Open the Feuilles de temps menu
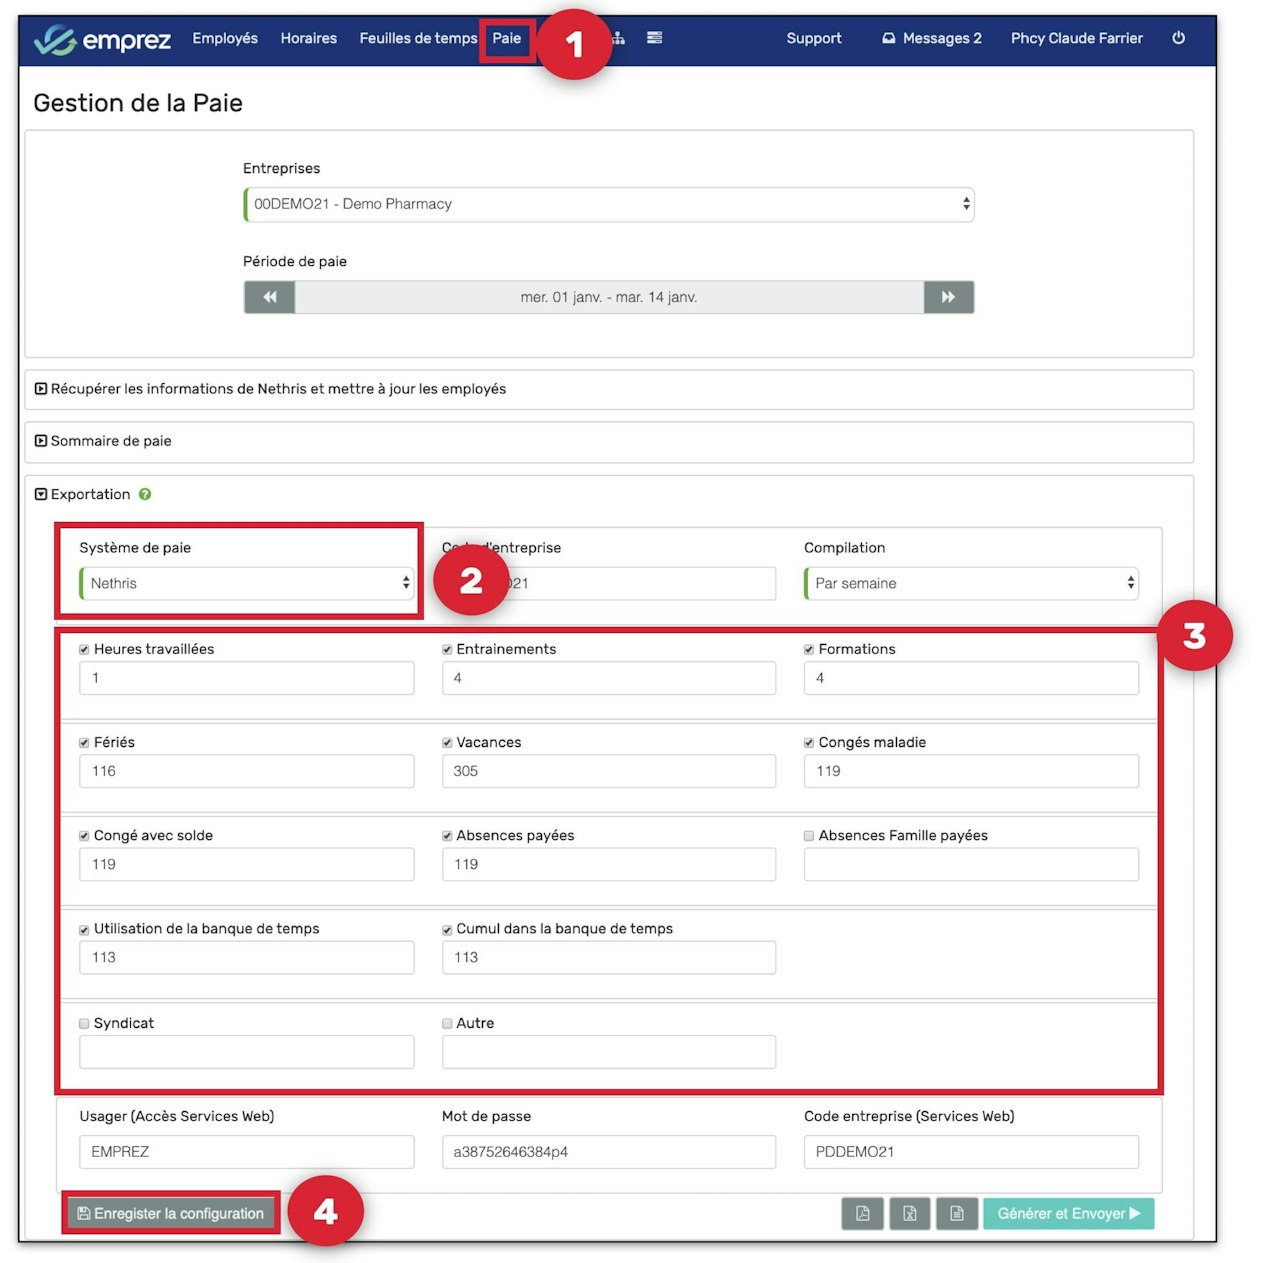The width and height of the screenshot is (1280, 1263). (418, 38)
